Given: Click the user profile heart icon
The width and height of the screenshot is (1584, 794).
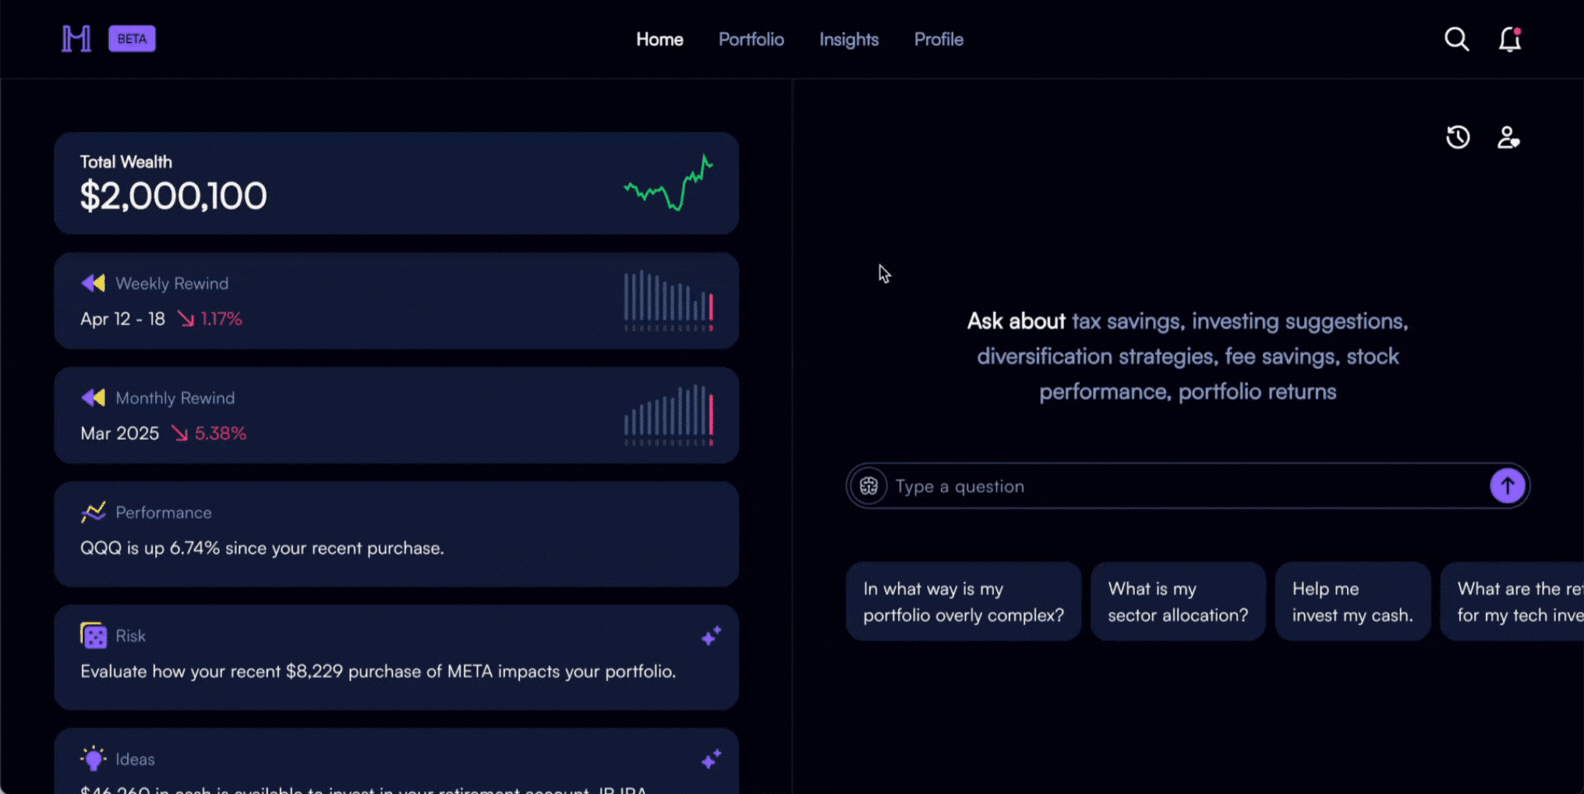Looking at the screenshot, I should coord(1508,137).
